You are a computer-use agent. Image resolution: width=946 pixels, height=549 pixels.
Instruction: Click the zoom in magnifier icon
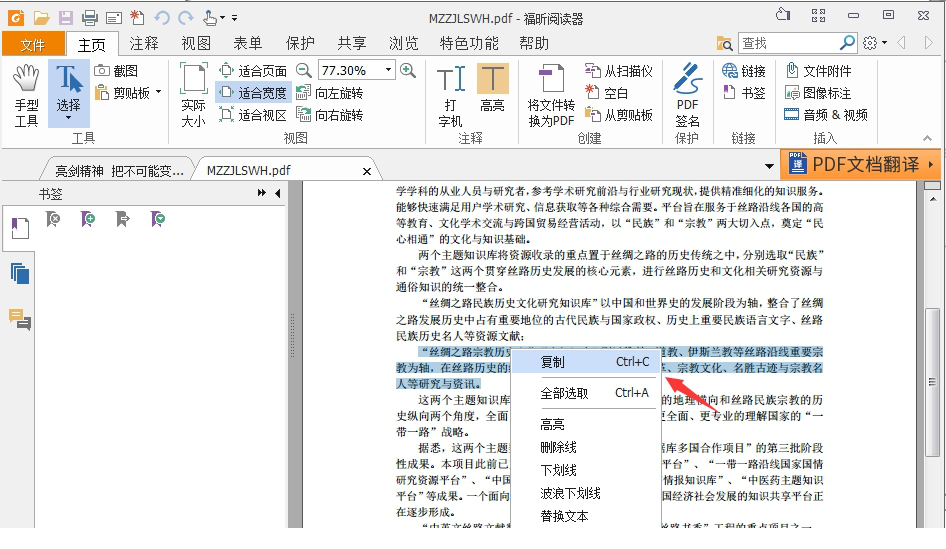pyautogui.click(x=408, y=70)
